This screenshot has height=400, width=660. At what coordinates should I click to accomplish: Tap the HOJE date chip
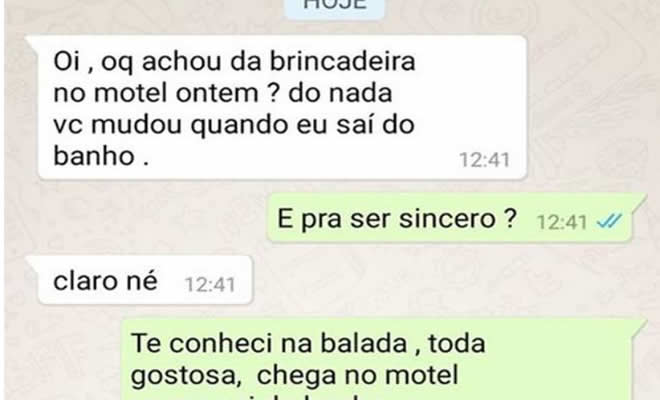coord(335,8)
